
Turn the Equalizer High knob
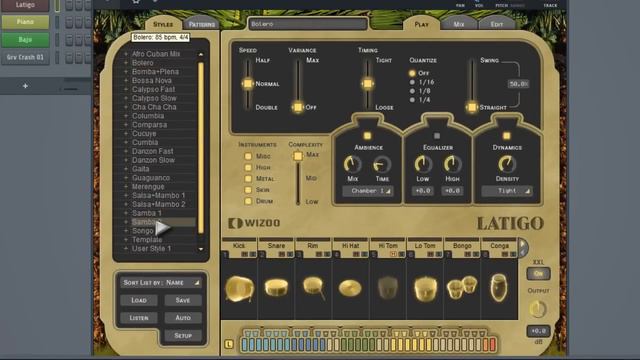pos(452,164)
